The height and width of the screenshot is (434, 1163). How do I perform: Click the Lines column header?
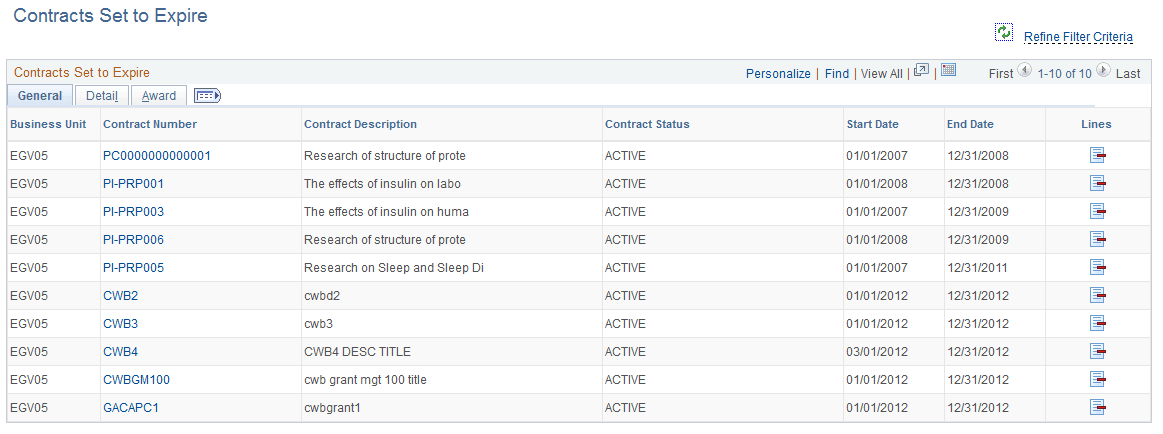(1096, 124)
